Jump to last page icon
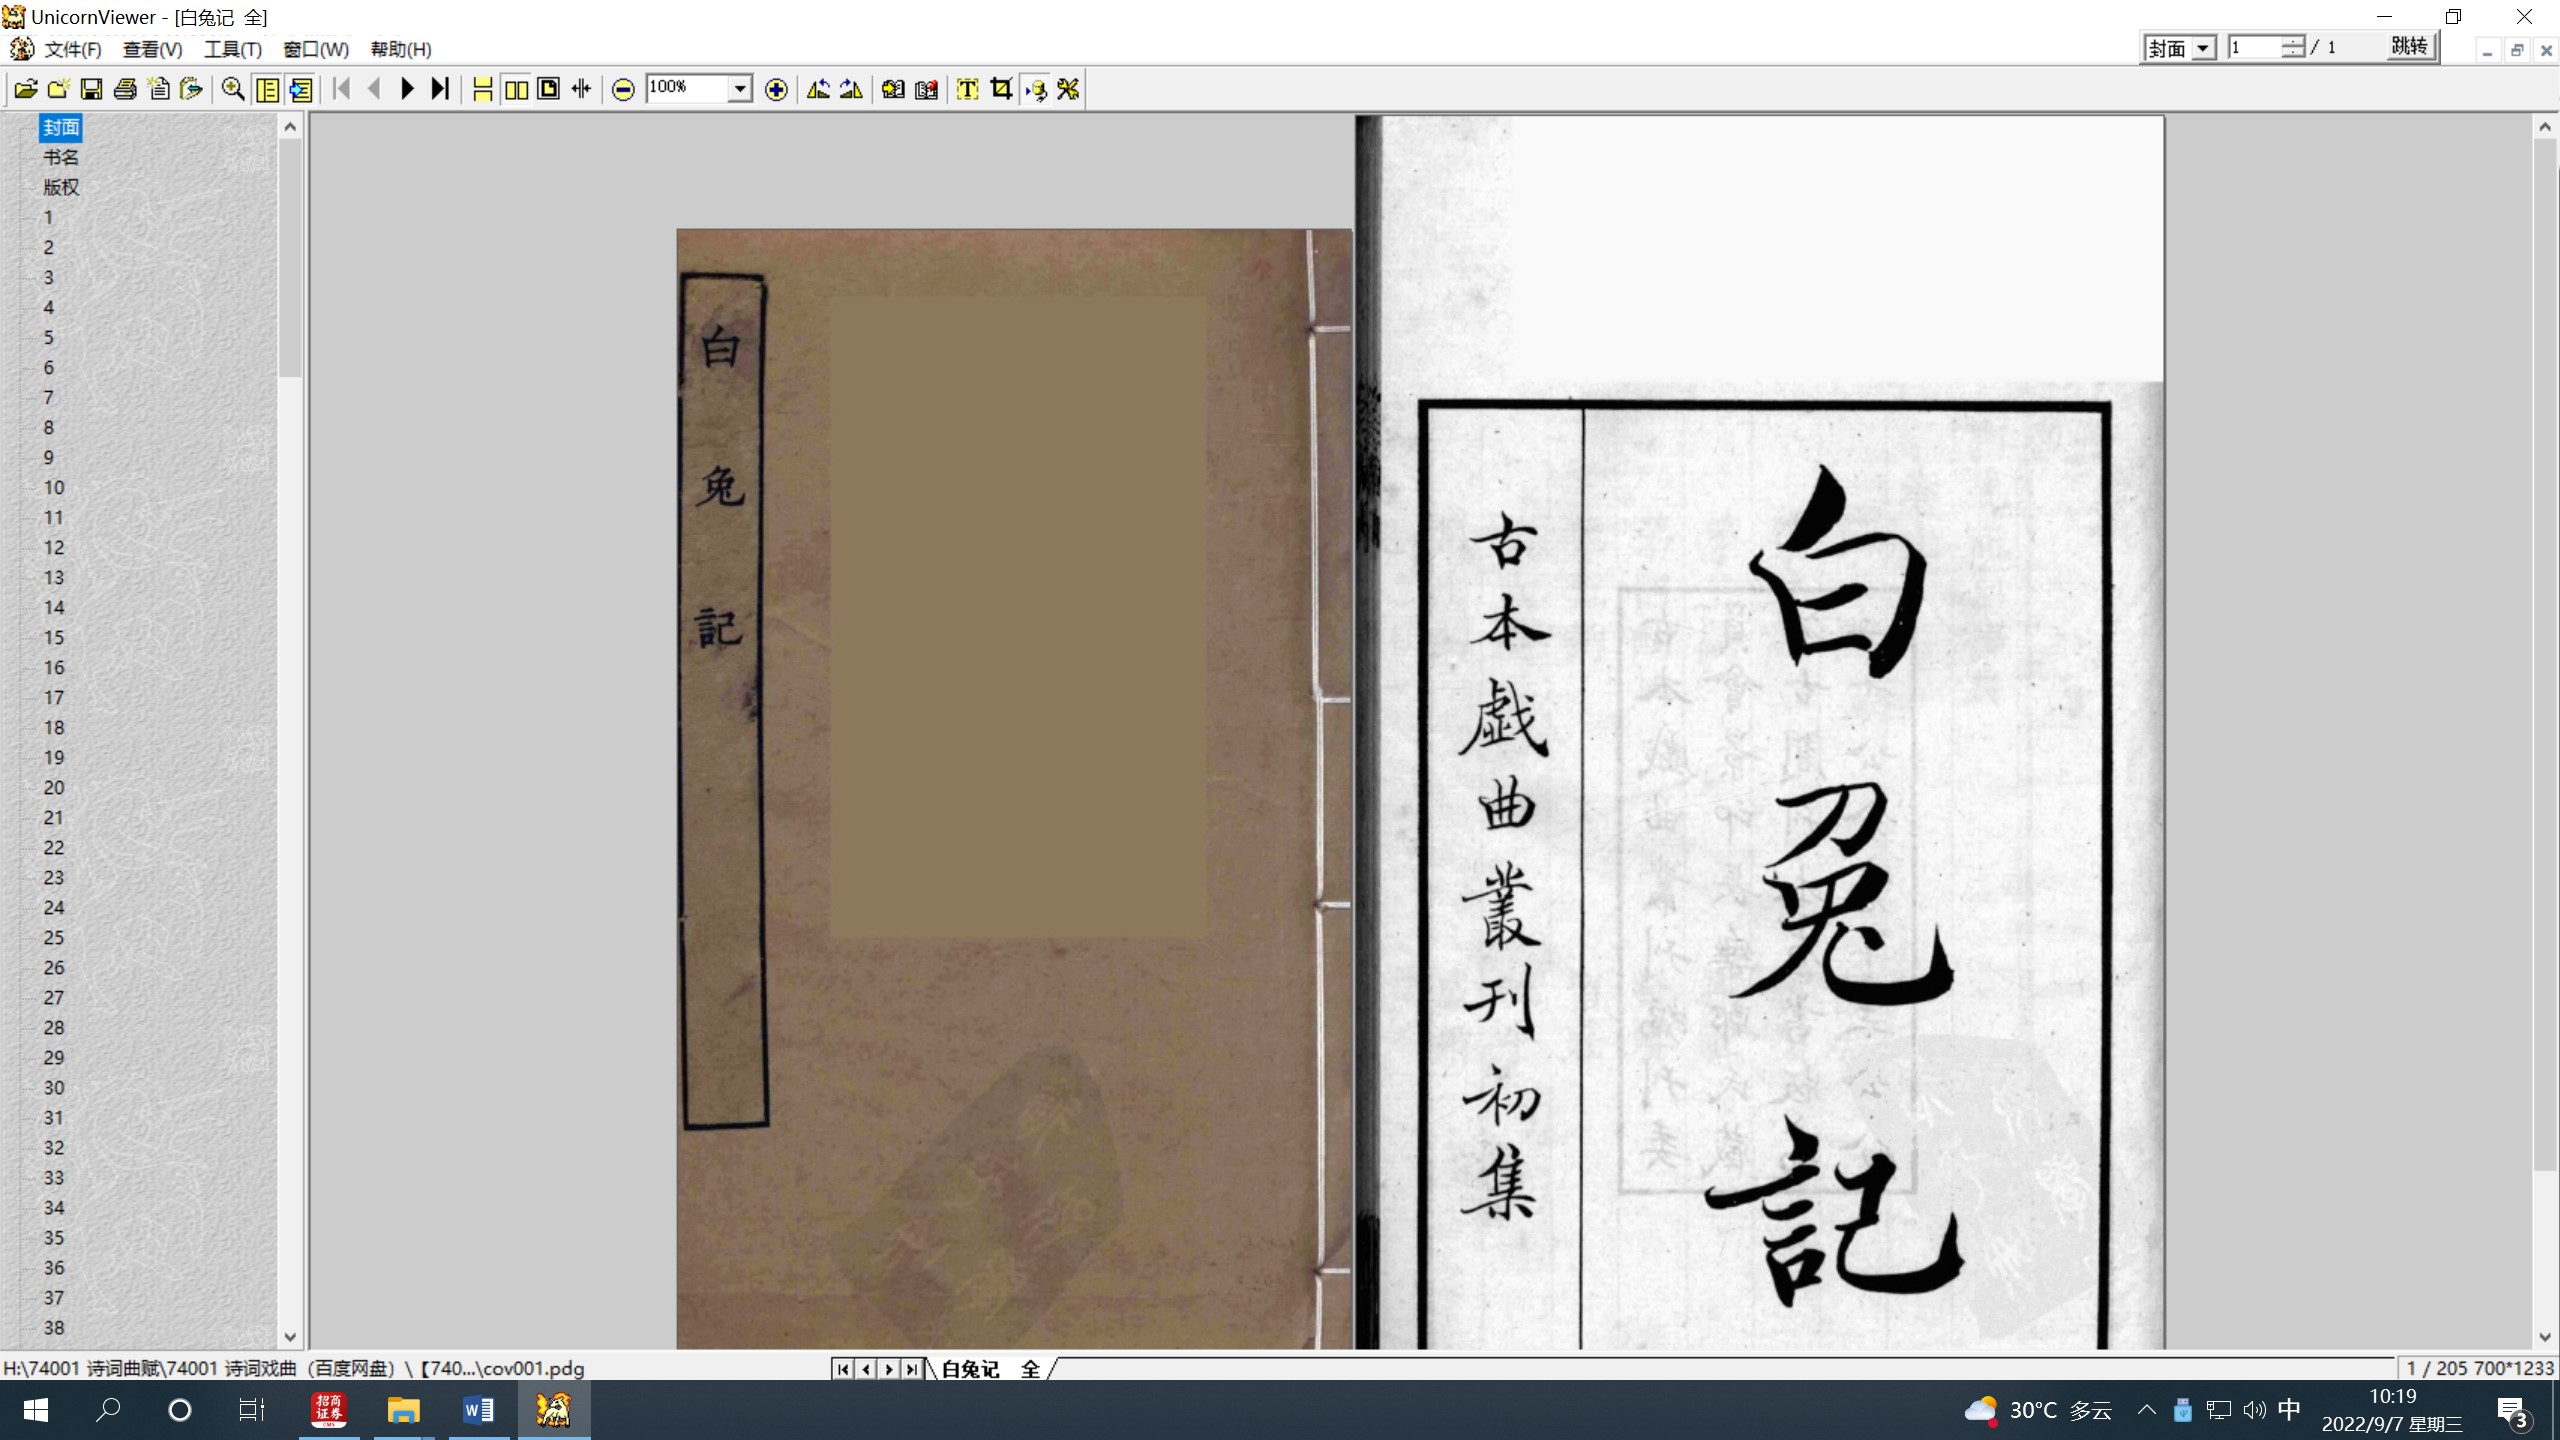The width and height of the screenshot is (2560, 1440). [x=440, y=89]
